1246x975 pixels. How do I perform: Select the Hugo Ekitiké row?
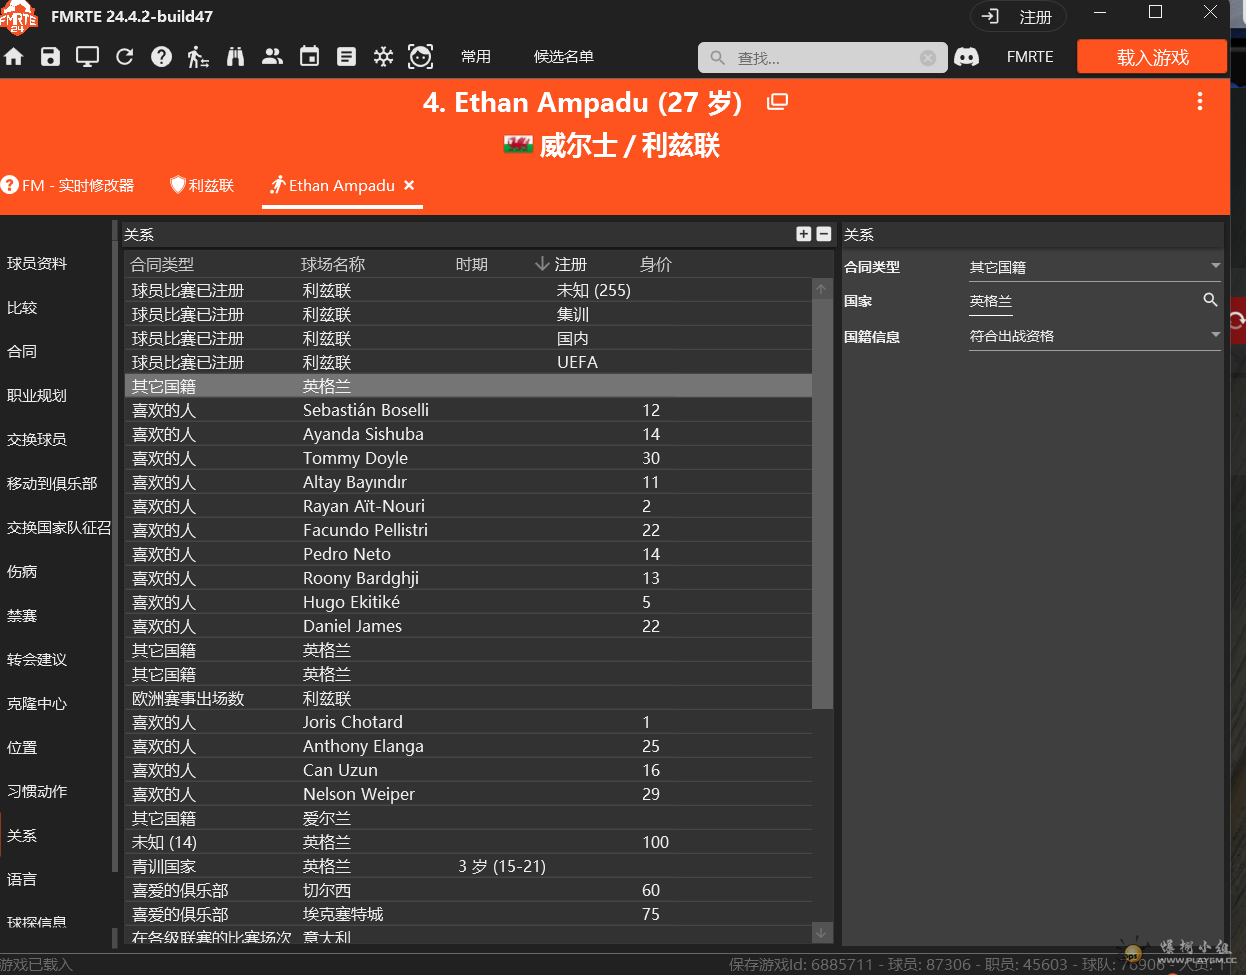pos(468,602)
